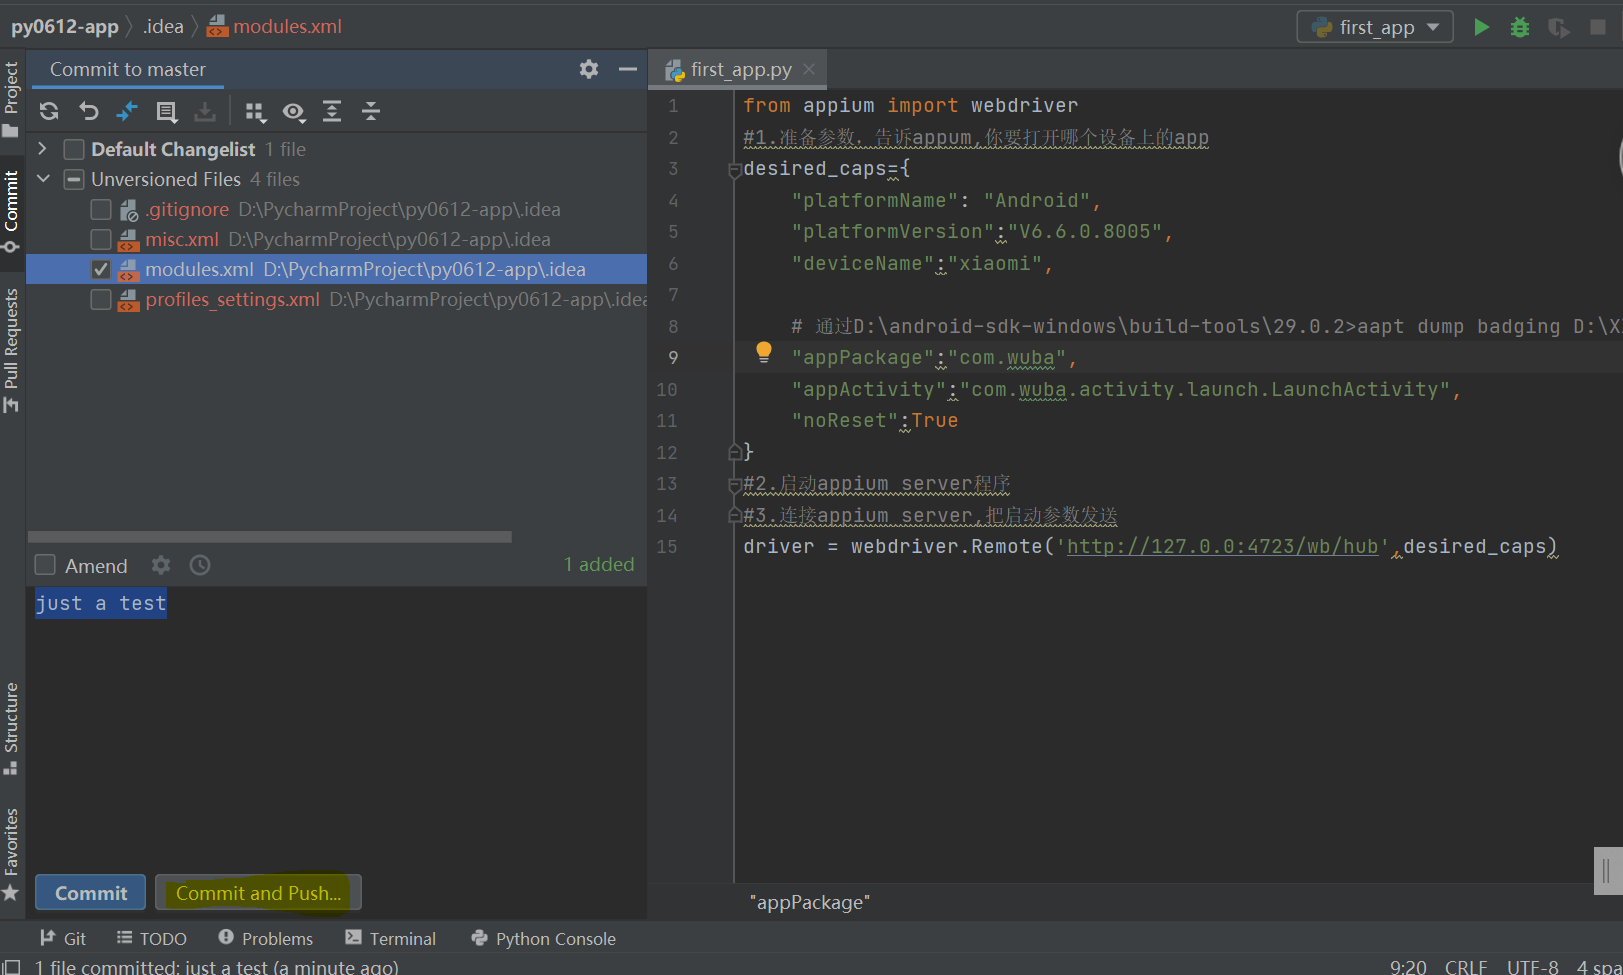
Task: Select the Commit to master tab
Action: pos(127,69)
